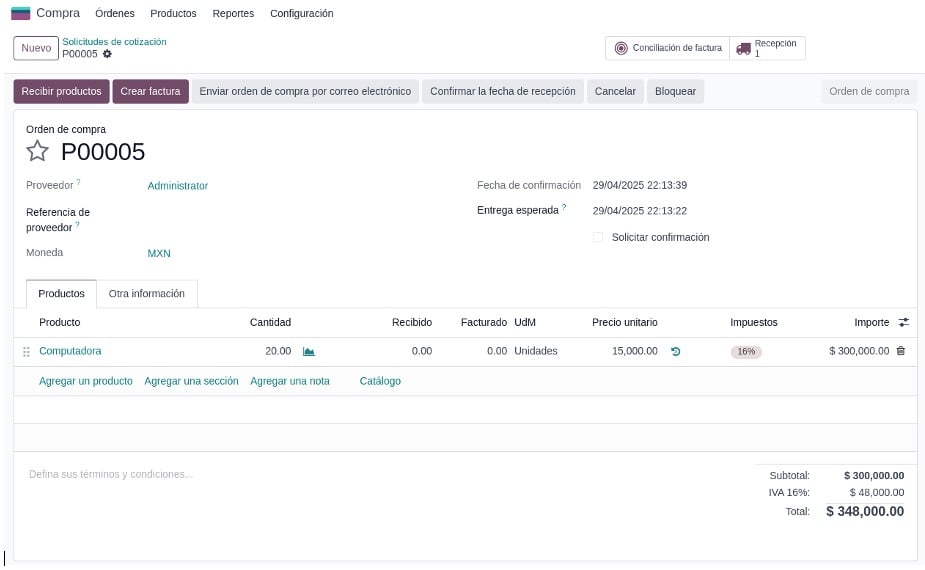The width and height of the screenshot is (925, 570).
Task: Click the reset price icon beside 15,000.00
Action: tap(675, 351)
